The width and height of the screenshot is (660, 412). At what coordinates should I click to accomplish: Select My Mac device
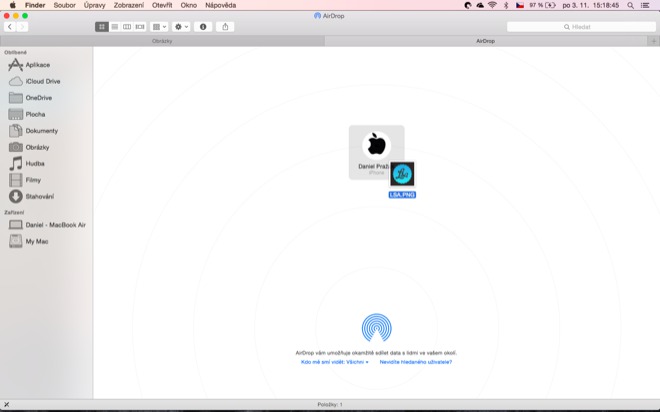[x=29, y=241]
